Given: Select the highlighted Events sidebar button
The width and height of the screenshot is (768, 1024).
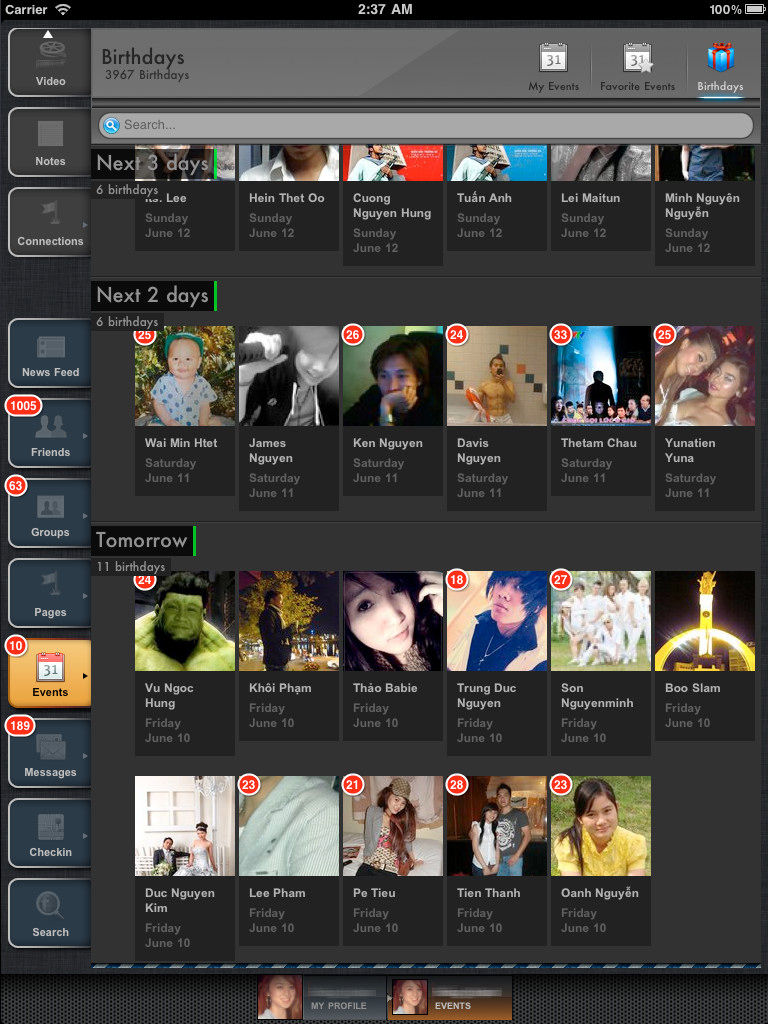Looking at the screenshot, I should 50,673.
